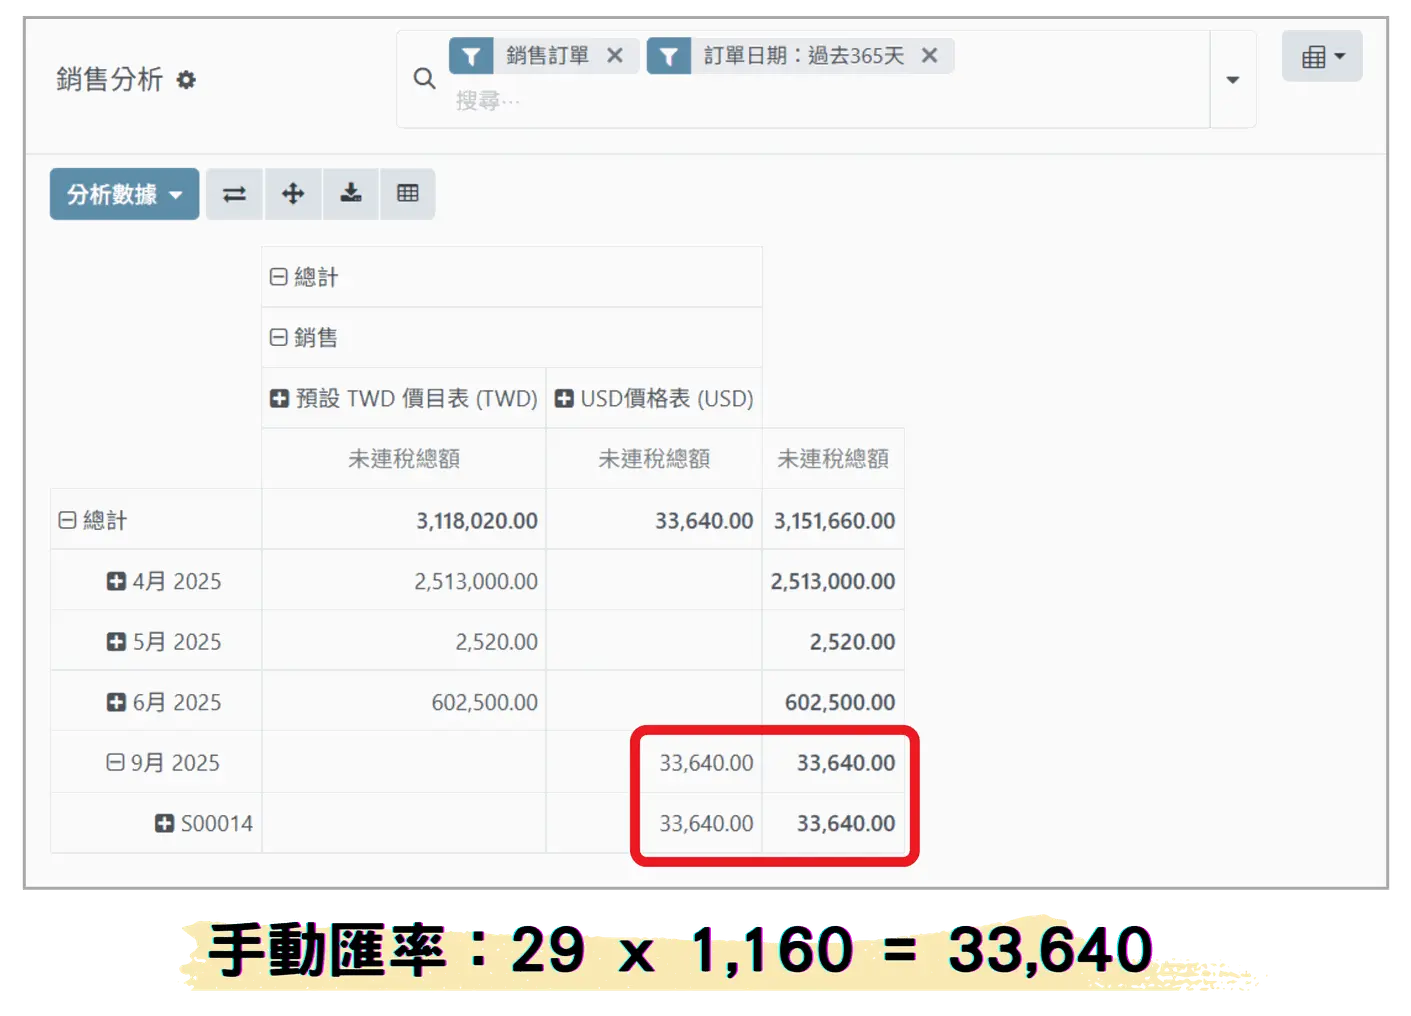Expand the 4月 2025 row
The image size is (1411, 1016).
(x=117, y=581)
